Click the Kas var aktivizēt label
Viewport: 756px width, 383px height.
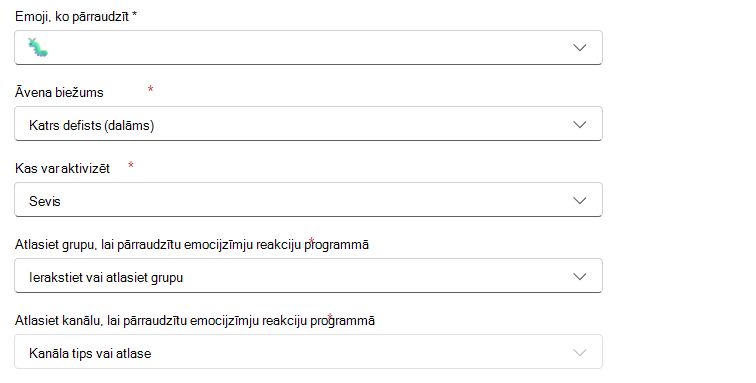[x=63, y=168]
